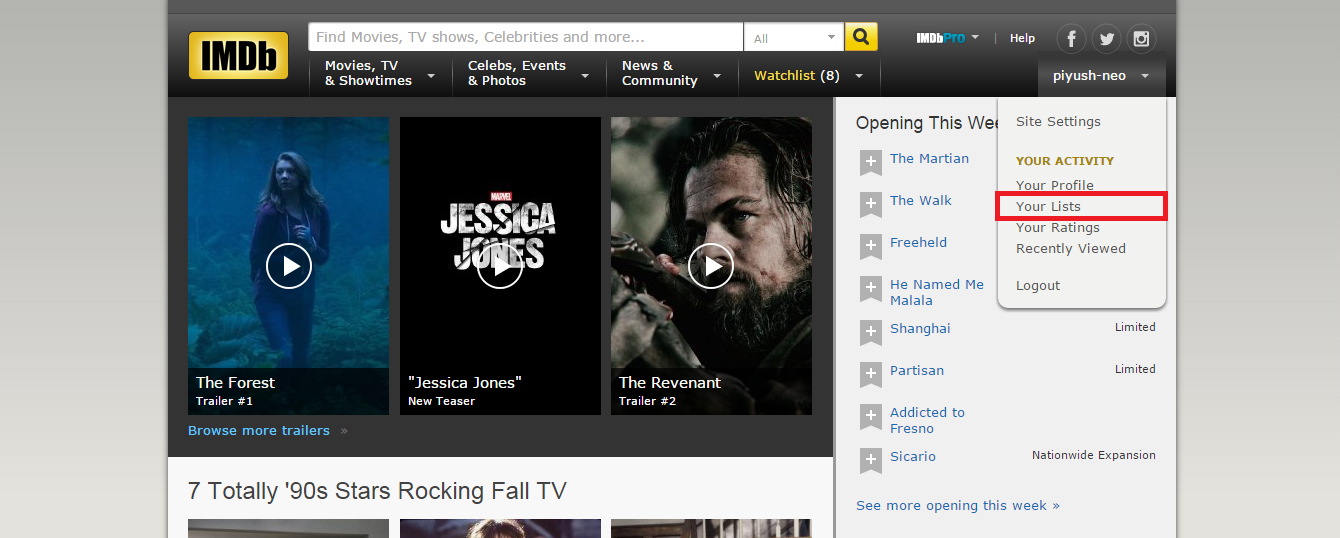Open IMDb's Facebook page icon
This screenshot has width=1340, height=538.
(x=1071, y=39)
